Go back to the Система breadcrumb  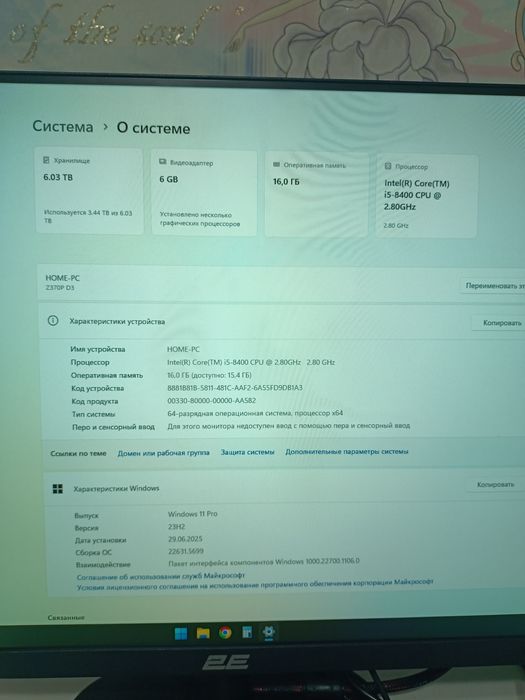[x=63, y=126]
